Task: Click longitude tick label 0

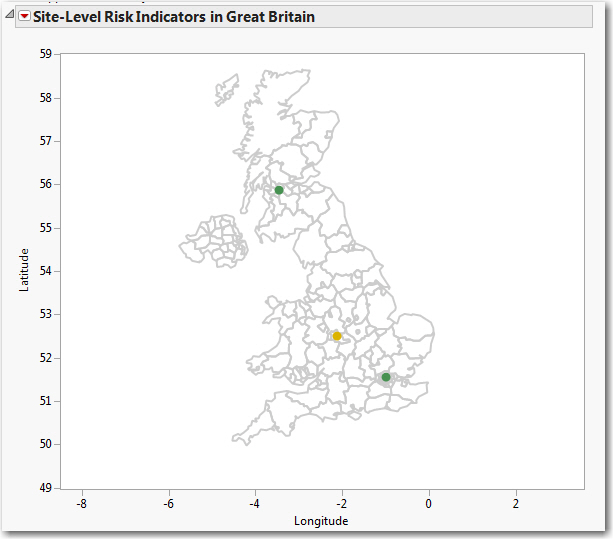Action: coord(429,504)
